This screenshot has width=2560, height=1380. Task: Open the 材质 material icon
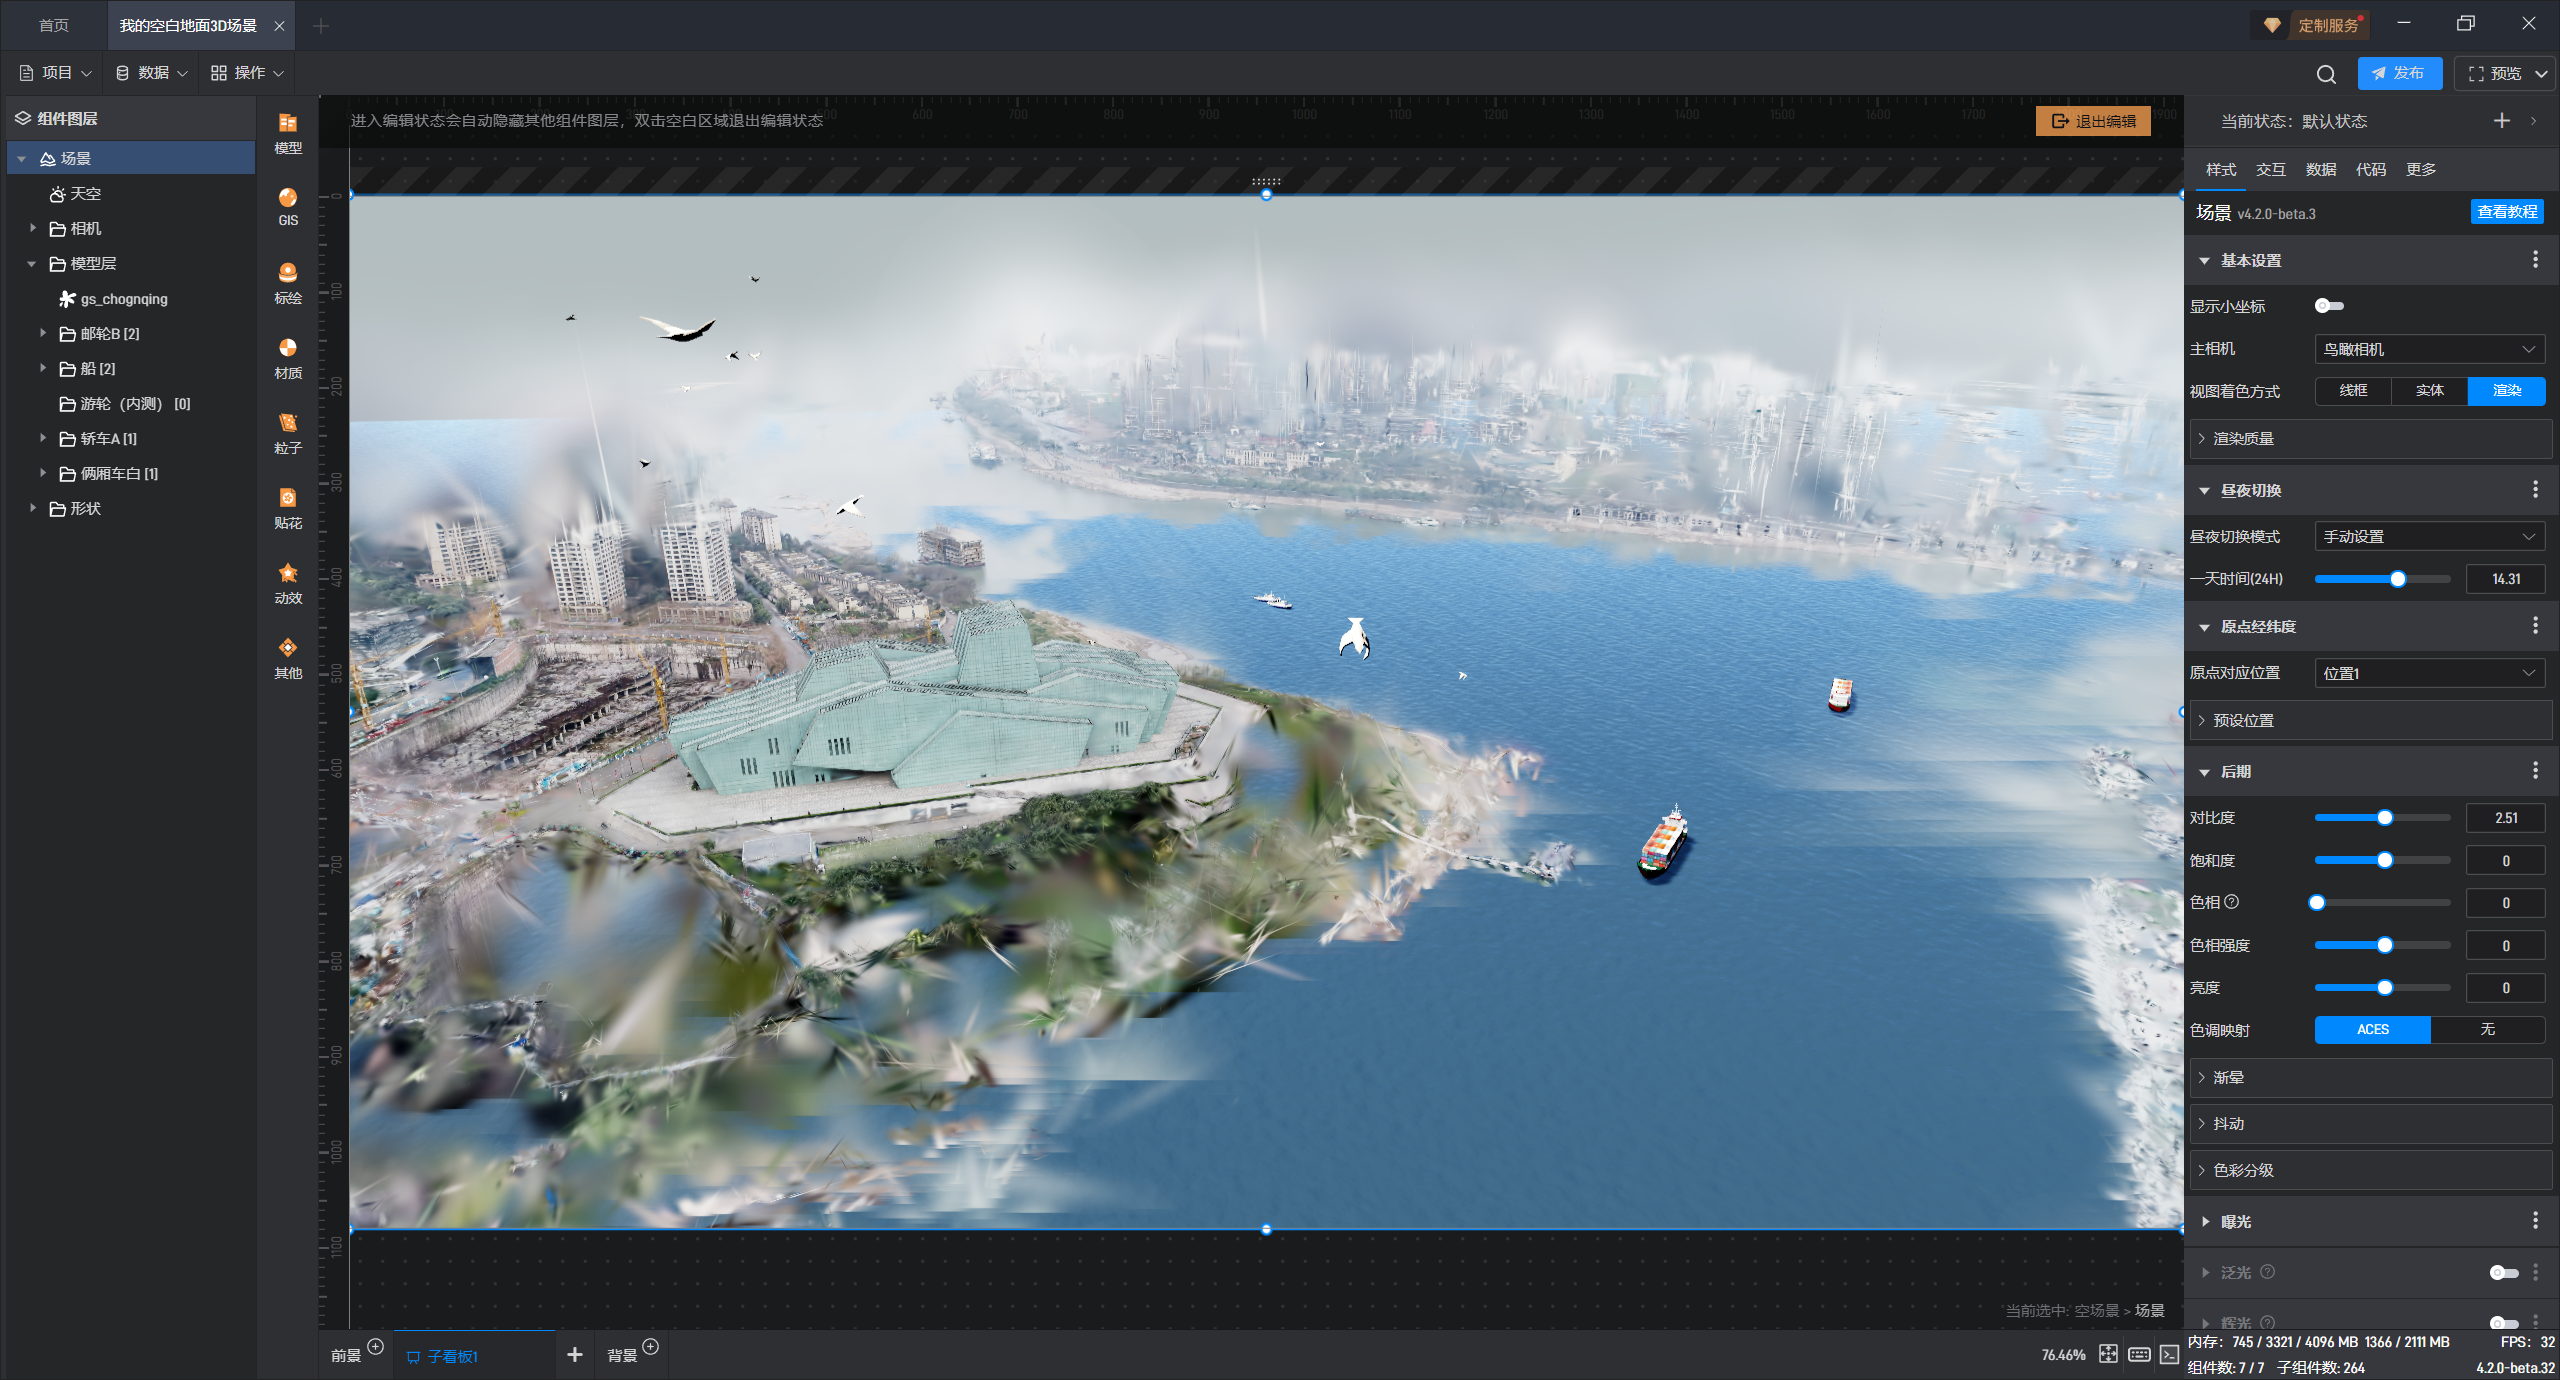click(288, 357)
